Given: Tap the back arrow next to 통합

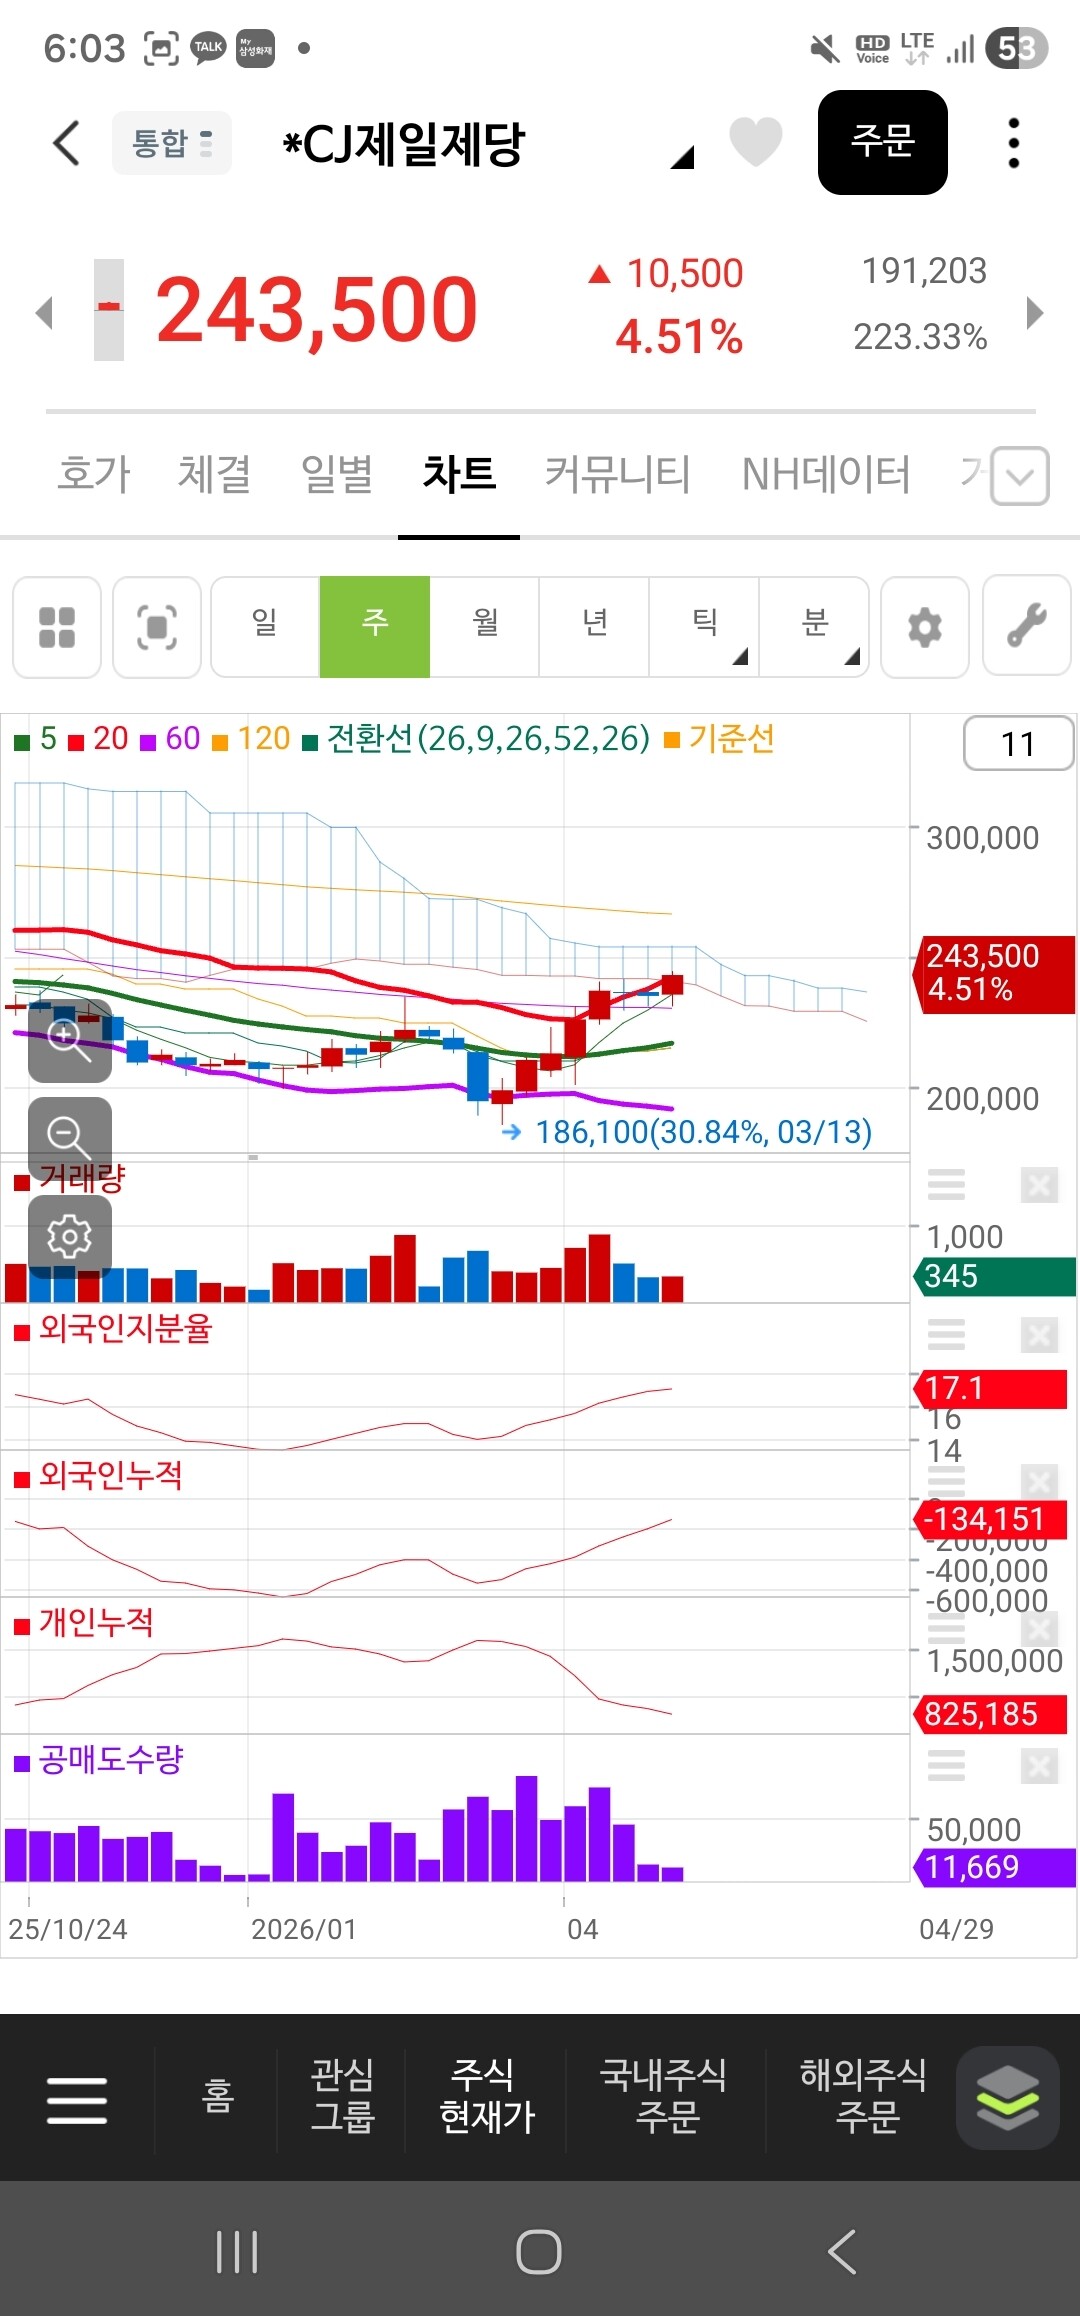Looking at the screenshot, I should pos(66,143).
